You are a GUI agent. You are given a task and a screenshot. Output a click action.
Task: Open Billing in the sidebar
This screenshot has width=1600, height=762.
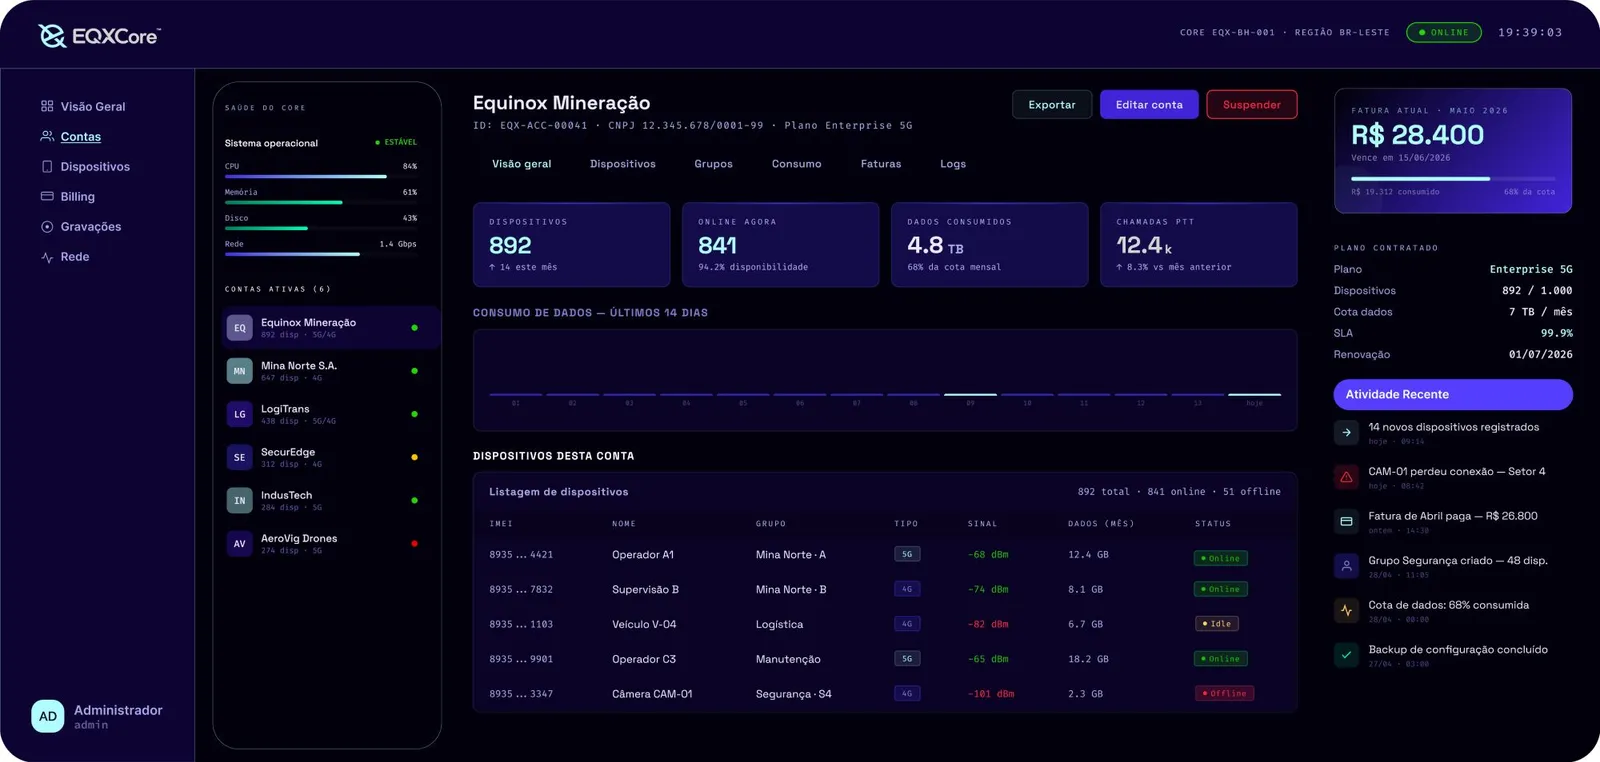tap(78, 197)
